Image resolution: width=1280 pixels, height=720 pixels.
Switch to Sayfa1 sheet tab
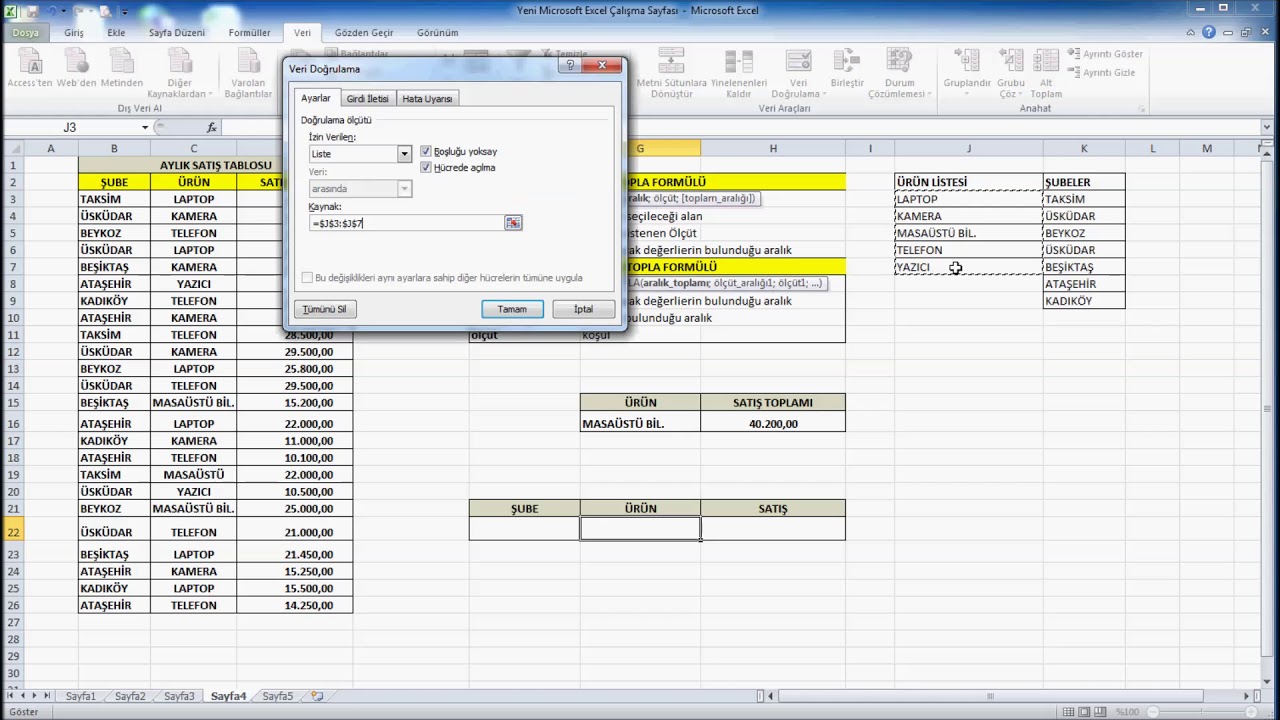[x=81, y=696]
